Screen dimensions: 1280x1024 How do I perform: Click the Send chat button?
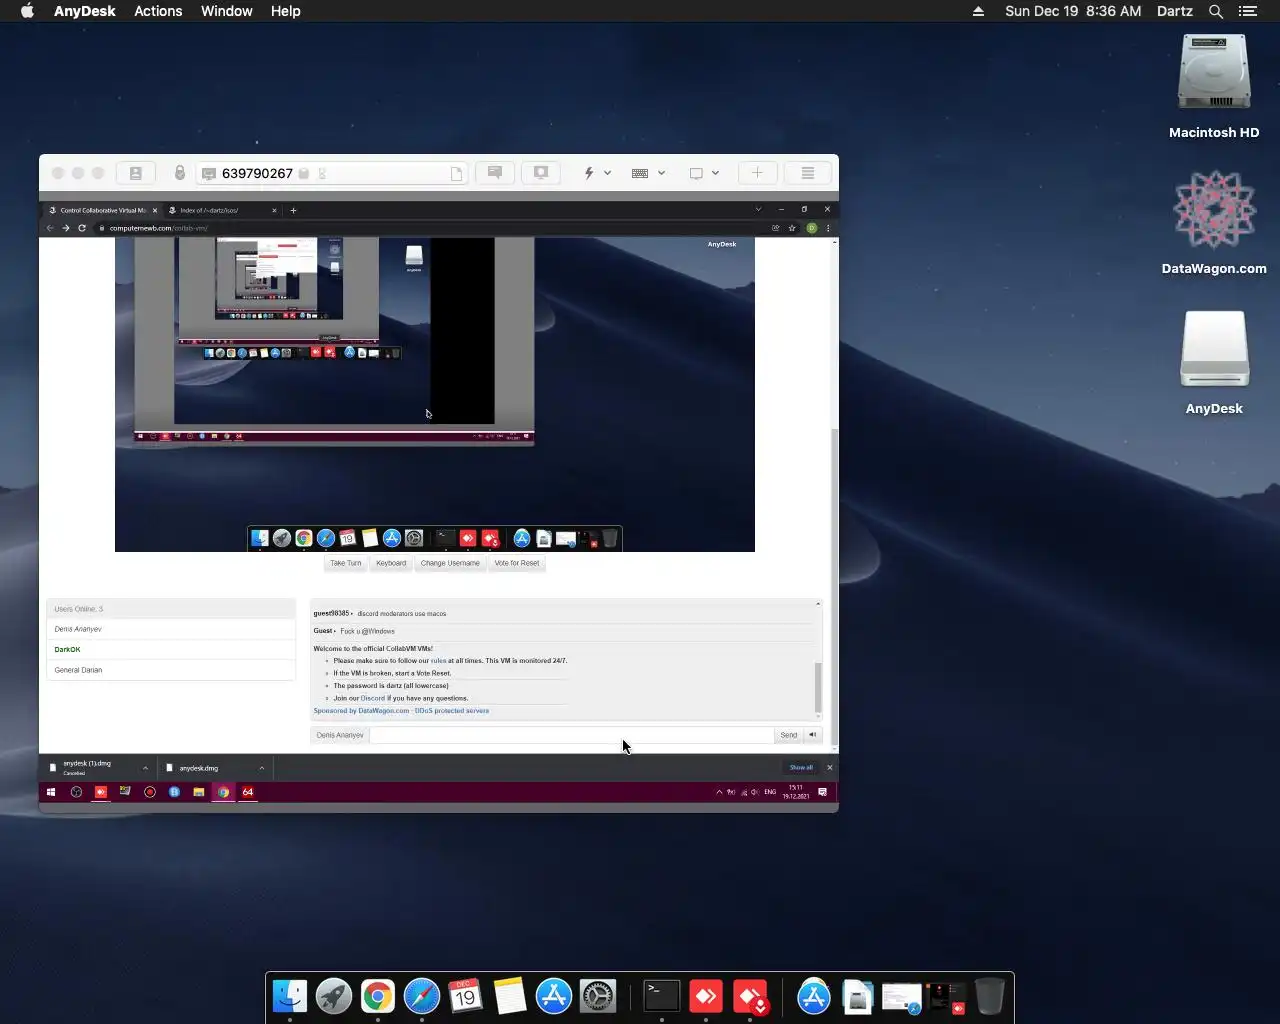[789, 735]
